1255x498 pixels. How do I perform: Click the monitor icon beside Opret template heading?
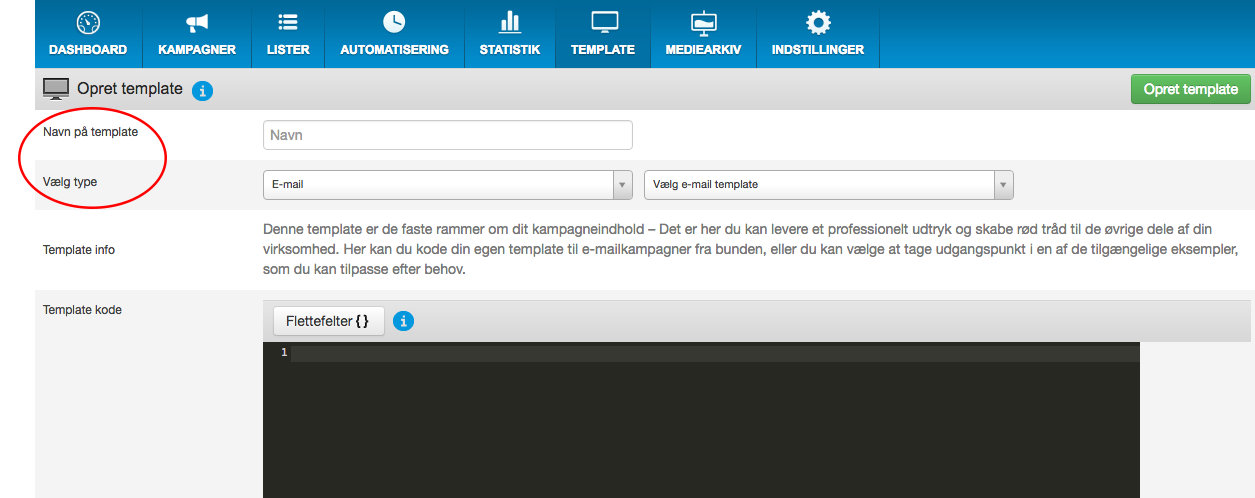56,89
